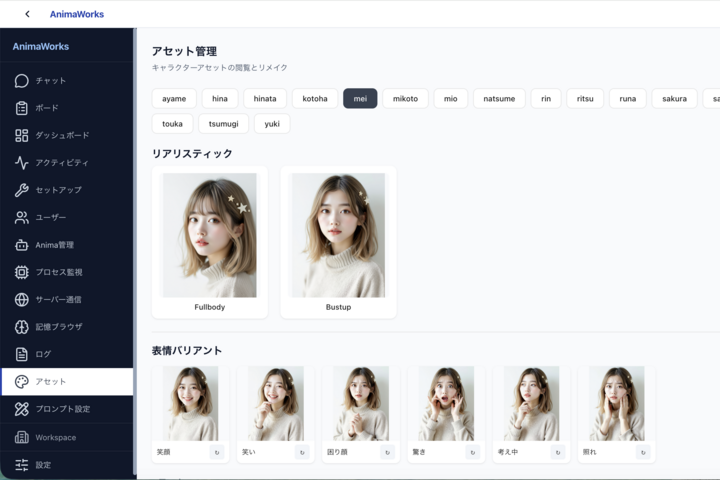This screenshot has width=720, height=480.
Task: Open the チャット chat bubble icon
Action: [x=22, y=81]
